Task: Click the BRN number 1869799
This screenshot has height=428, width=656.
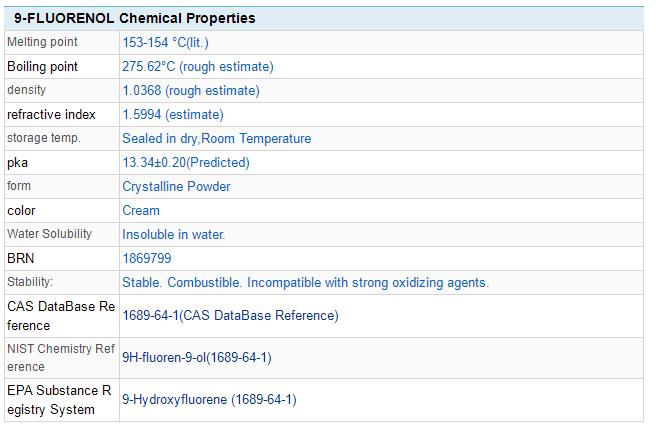Action: coord(146,258)
